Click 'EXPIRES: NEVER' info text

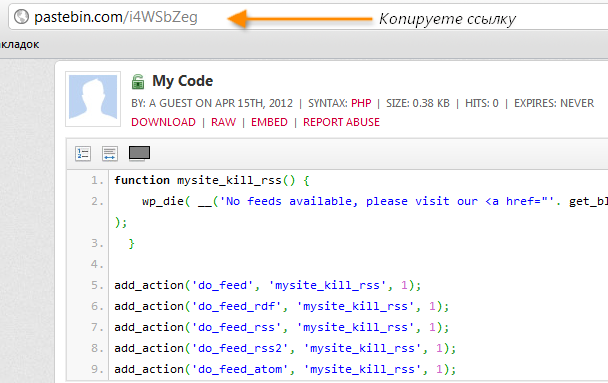coord(554,103)
